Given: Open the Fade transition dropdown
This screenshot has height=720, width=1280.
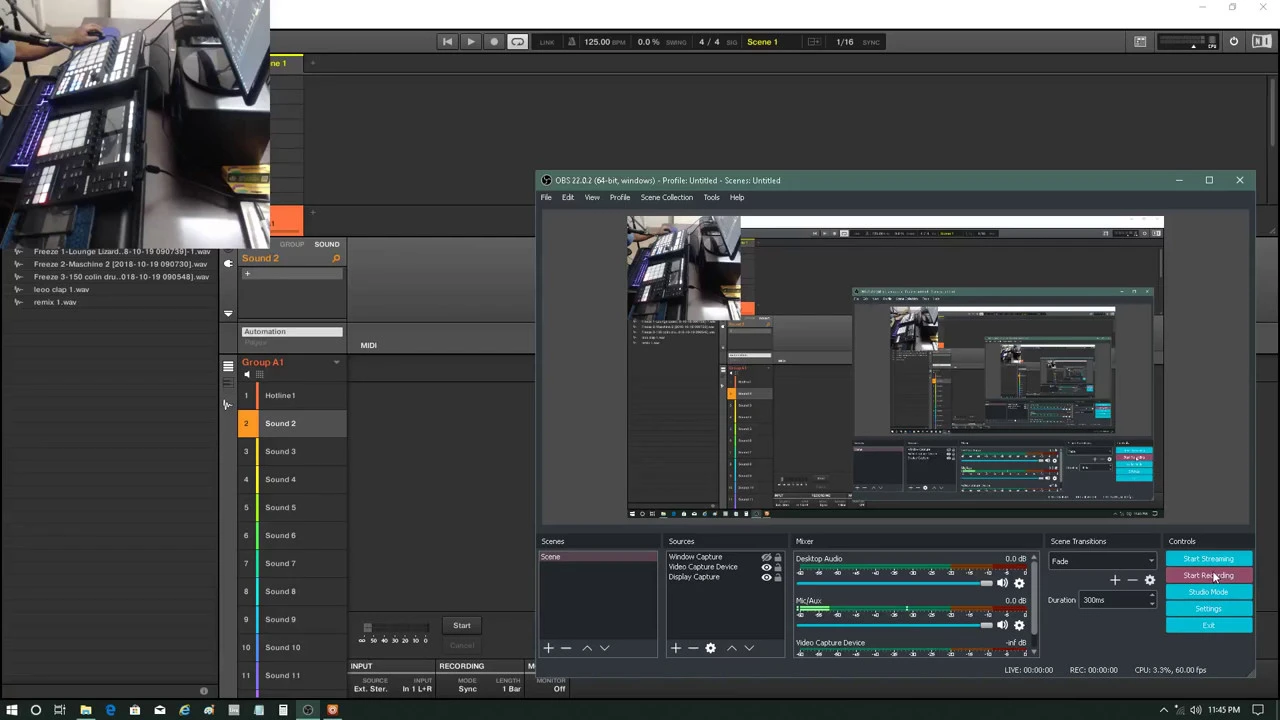Looking at the screenshot, I should (x=1101, y=561).
